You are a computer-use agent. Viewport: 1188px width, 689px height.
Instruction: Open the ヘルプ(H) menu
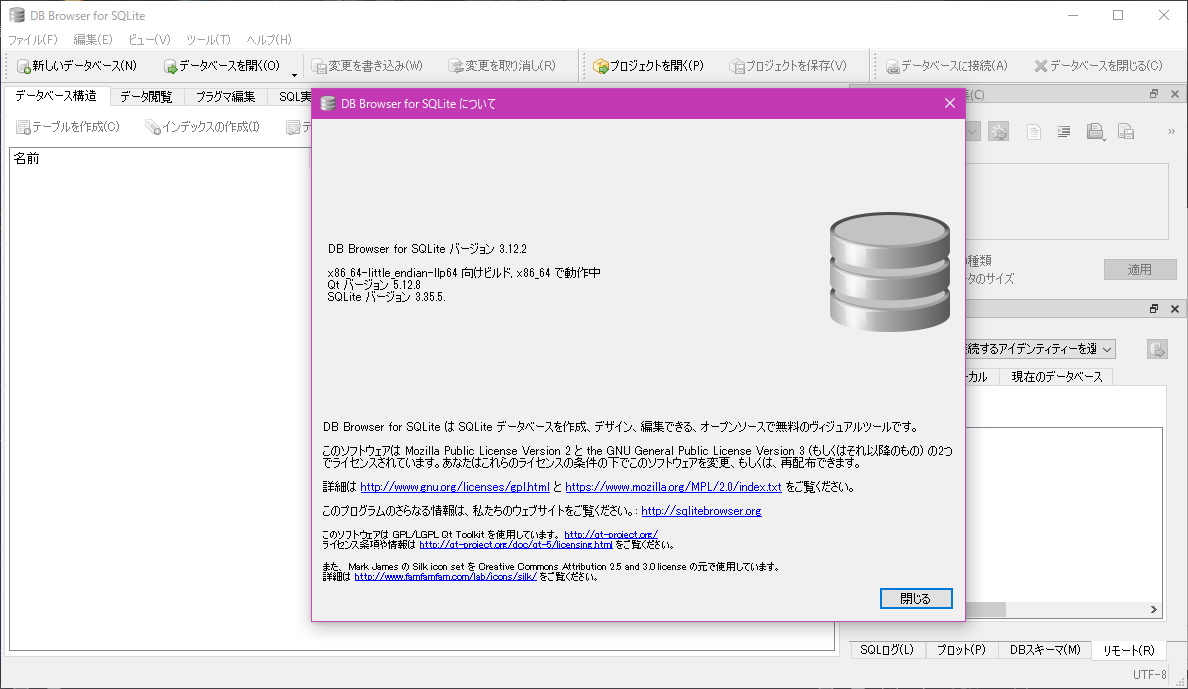click(x=269, y=39)
